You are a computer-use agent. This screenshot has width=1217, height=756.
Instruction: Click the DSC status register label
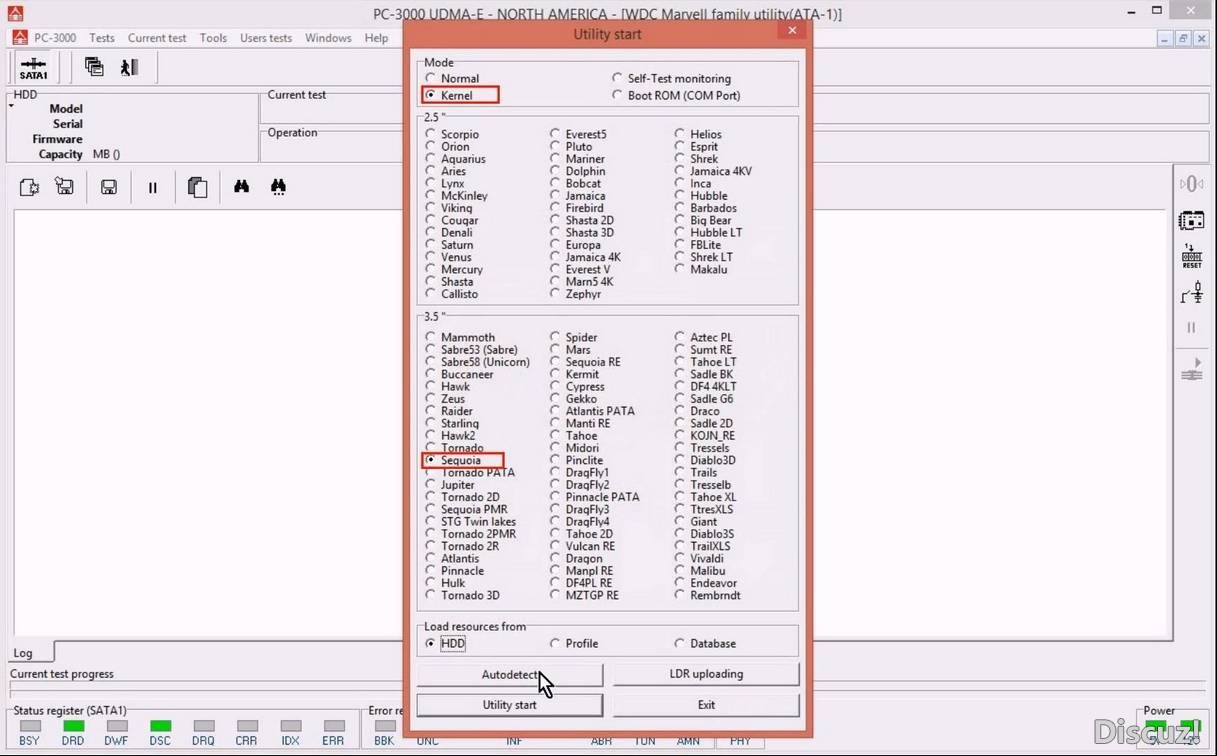pos(160,741)
